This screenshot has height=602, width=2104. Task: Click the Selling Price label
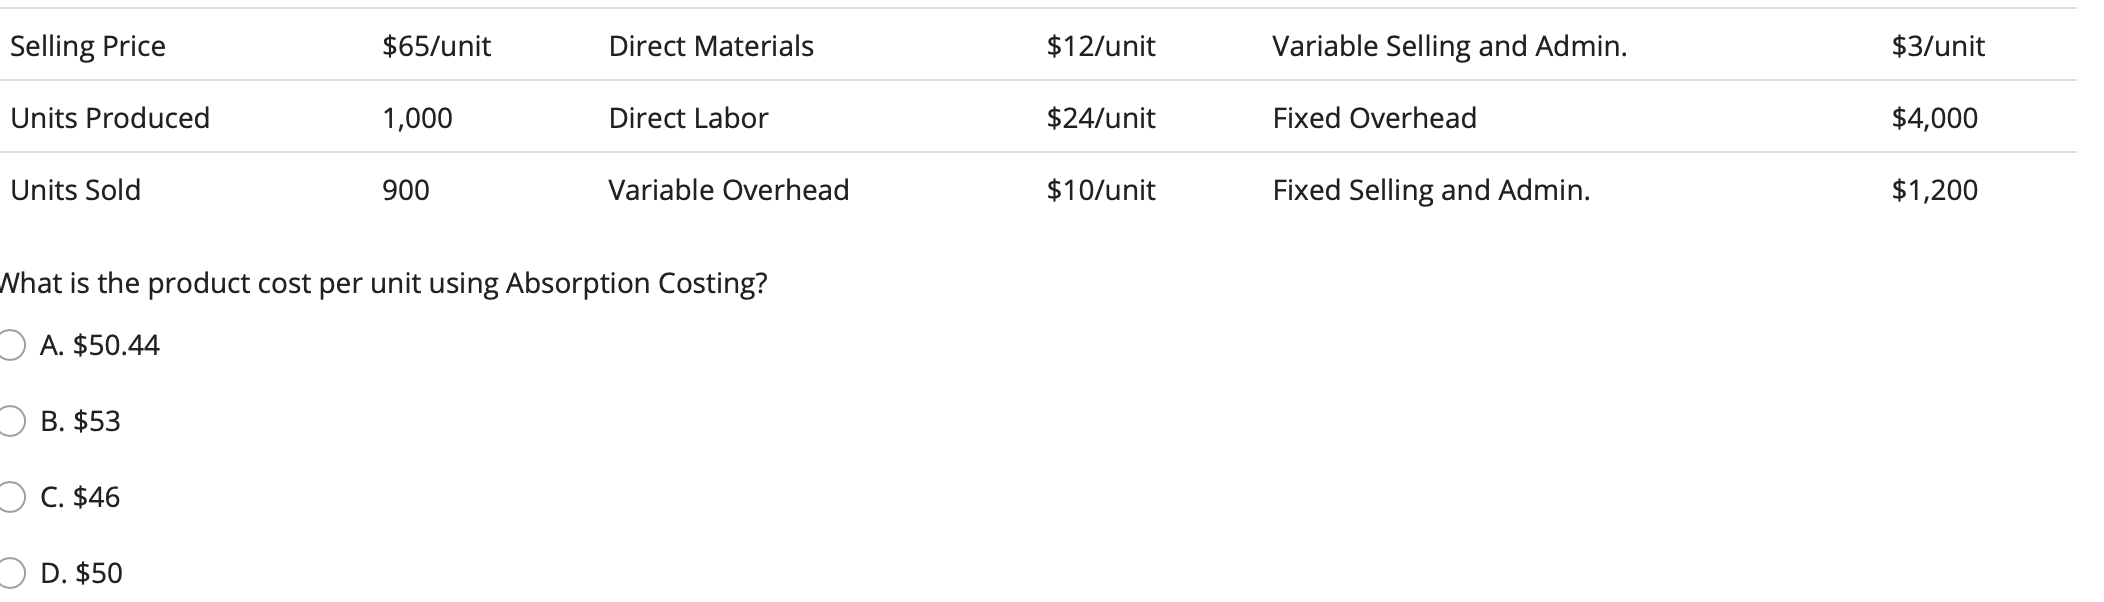tap(88, 45)
